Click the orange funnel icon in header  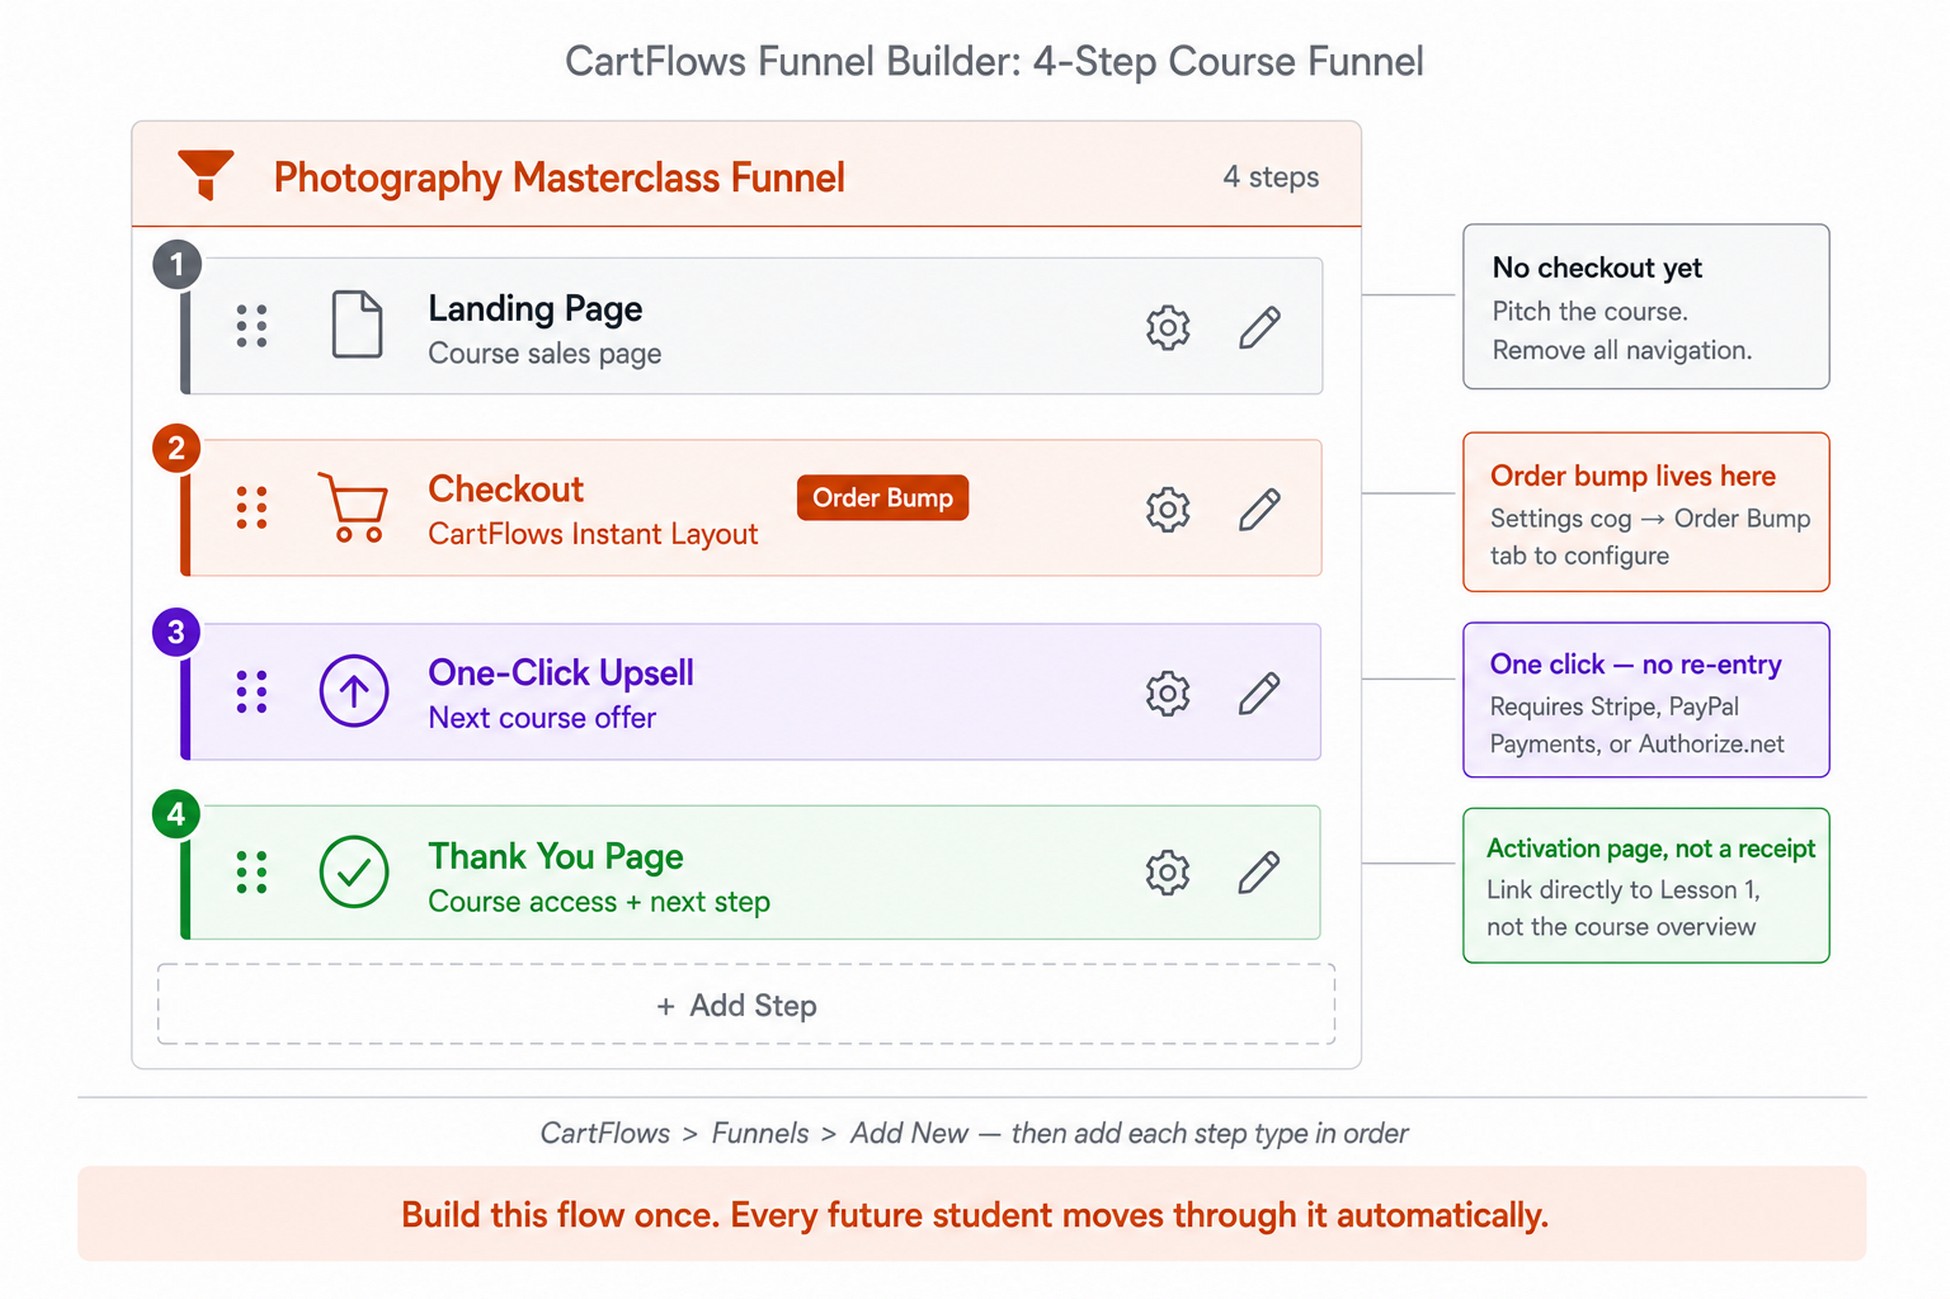pos(206,175)
